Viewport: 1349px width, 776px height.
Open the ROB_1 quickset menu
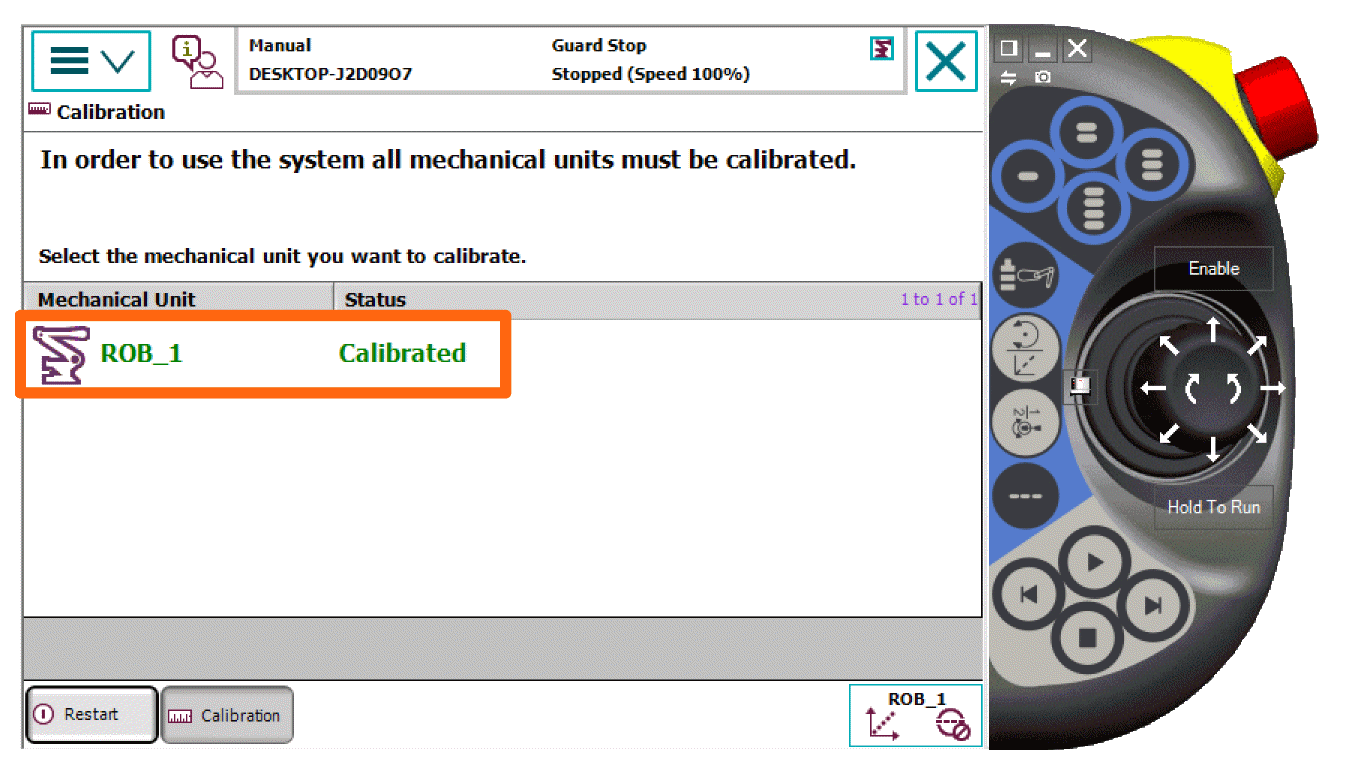(916, 715)
